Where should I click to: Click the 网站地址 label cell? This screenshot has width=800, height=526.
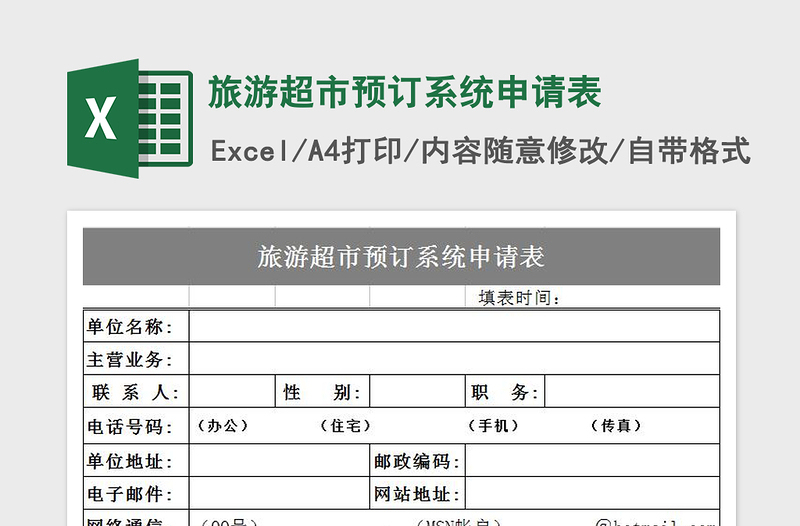click(417, 493)
